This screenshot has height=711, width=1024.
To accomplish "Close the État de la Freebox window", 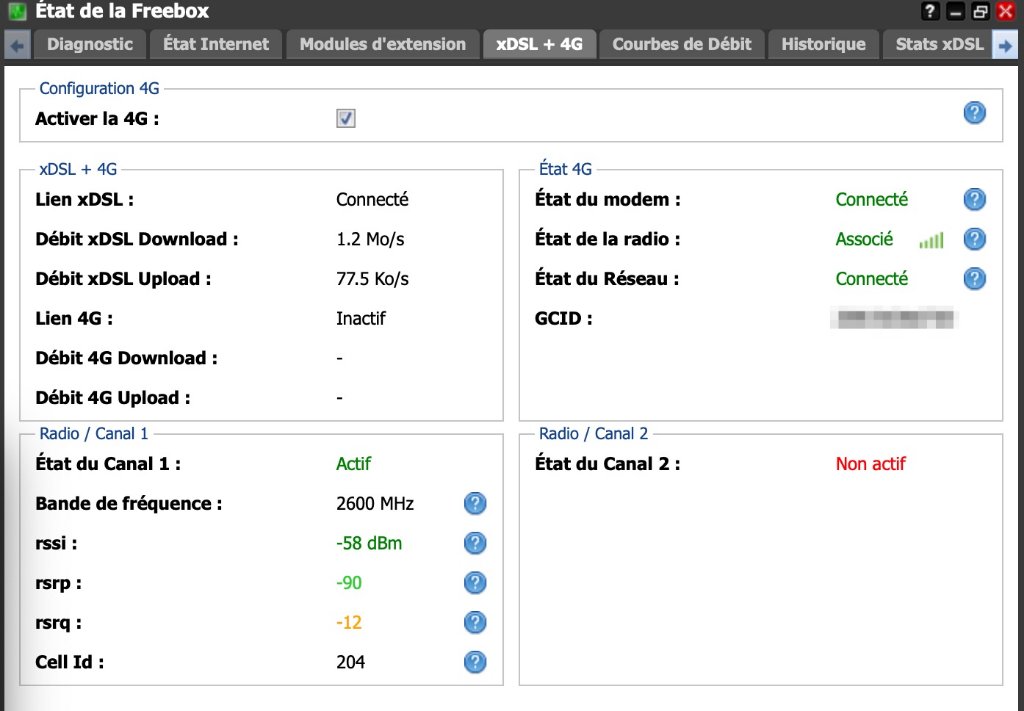I will point(1006,11).
